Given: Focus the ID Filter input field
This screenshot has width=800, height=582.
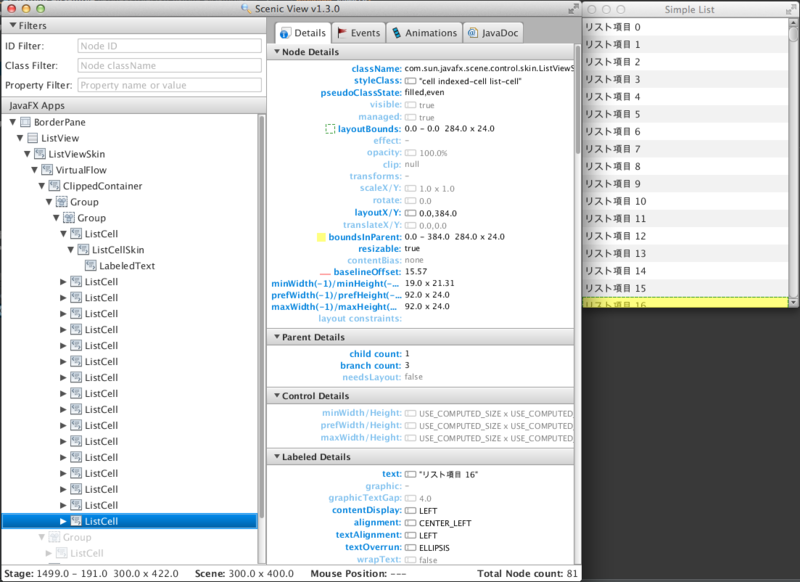Looking at the screenshot, I should (x=169, y=46).
